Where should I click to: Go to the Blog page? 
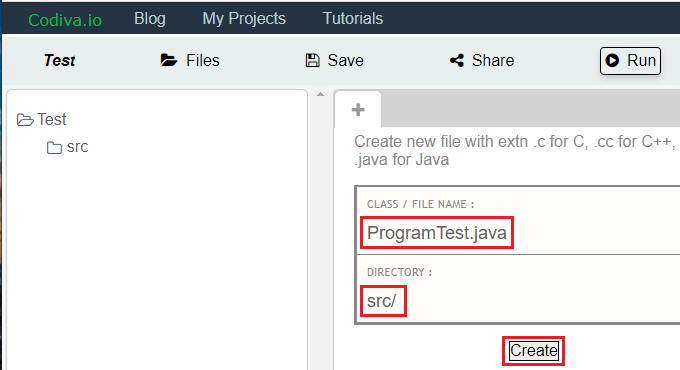click(x=150, y=19)
